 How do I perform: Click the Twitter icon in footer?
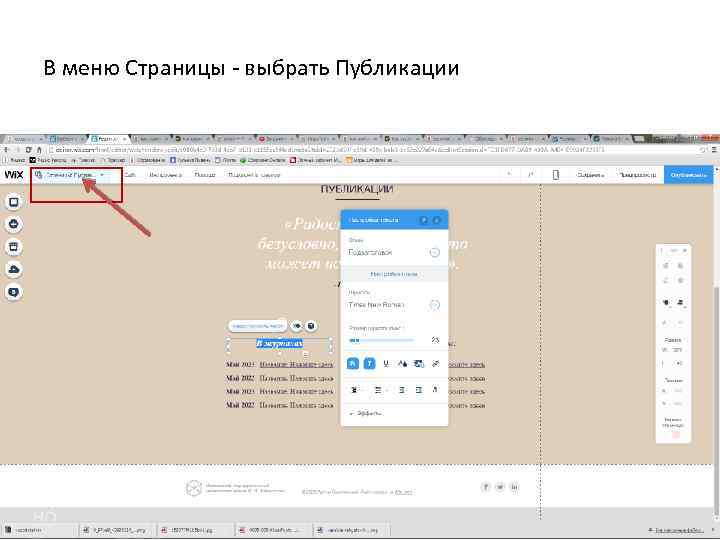[500, 487]
